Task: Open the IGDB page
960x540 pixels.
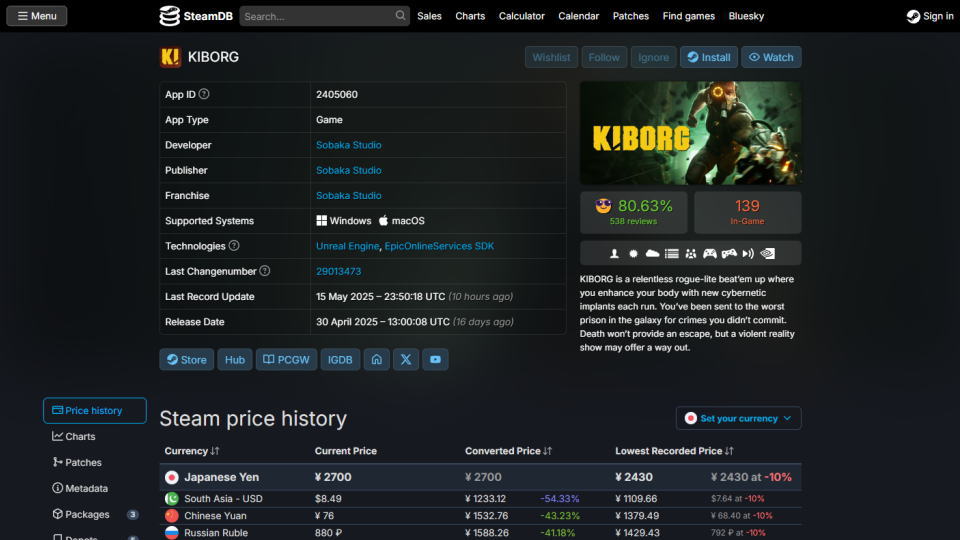Action: click(340, 359)
